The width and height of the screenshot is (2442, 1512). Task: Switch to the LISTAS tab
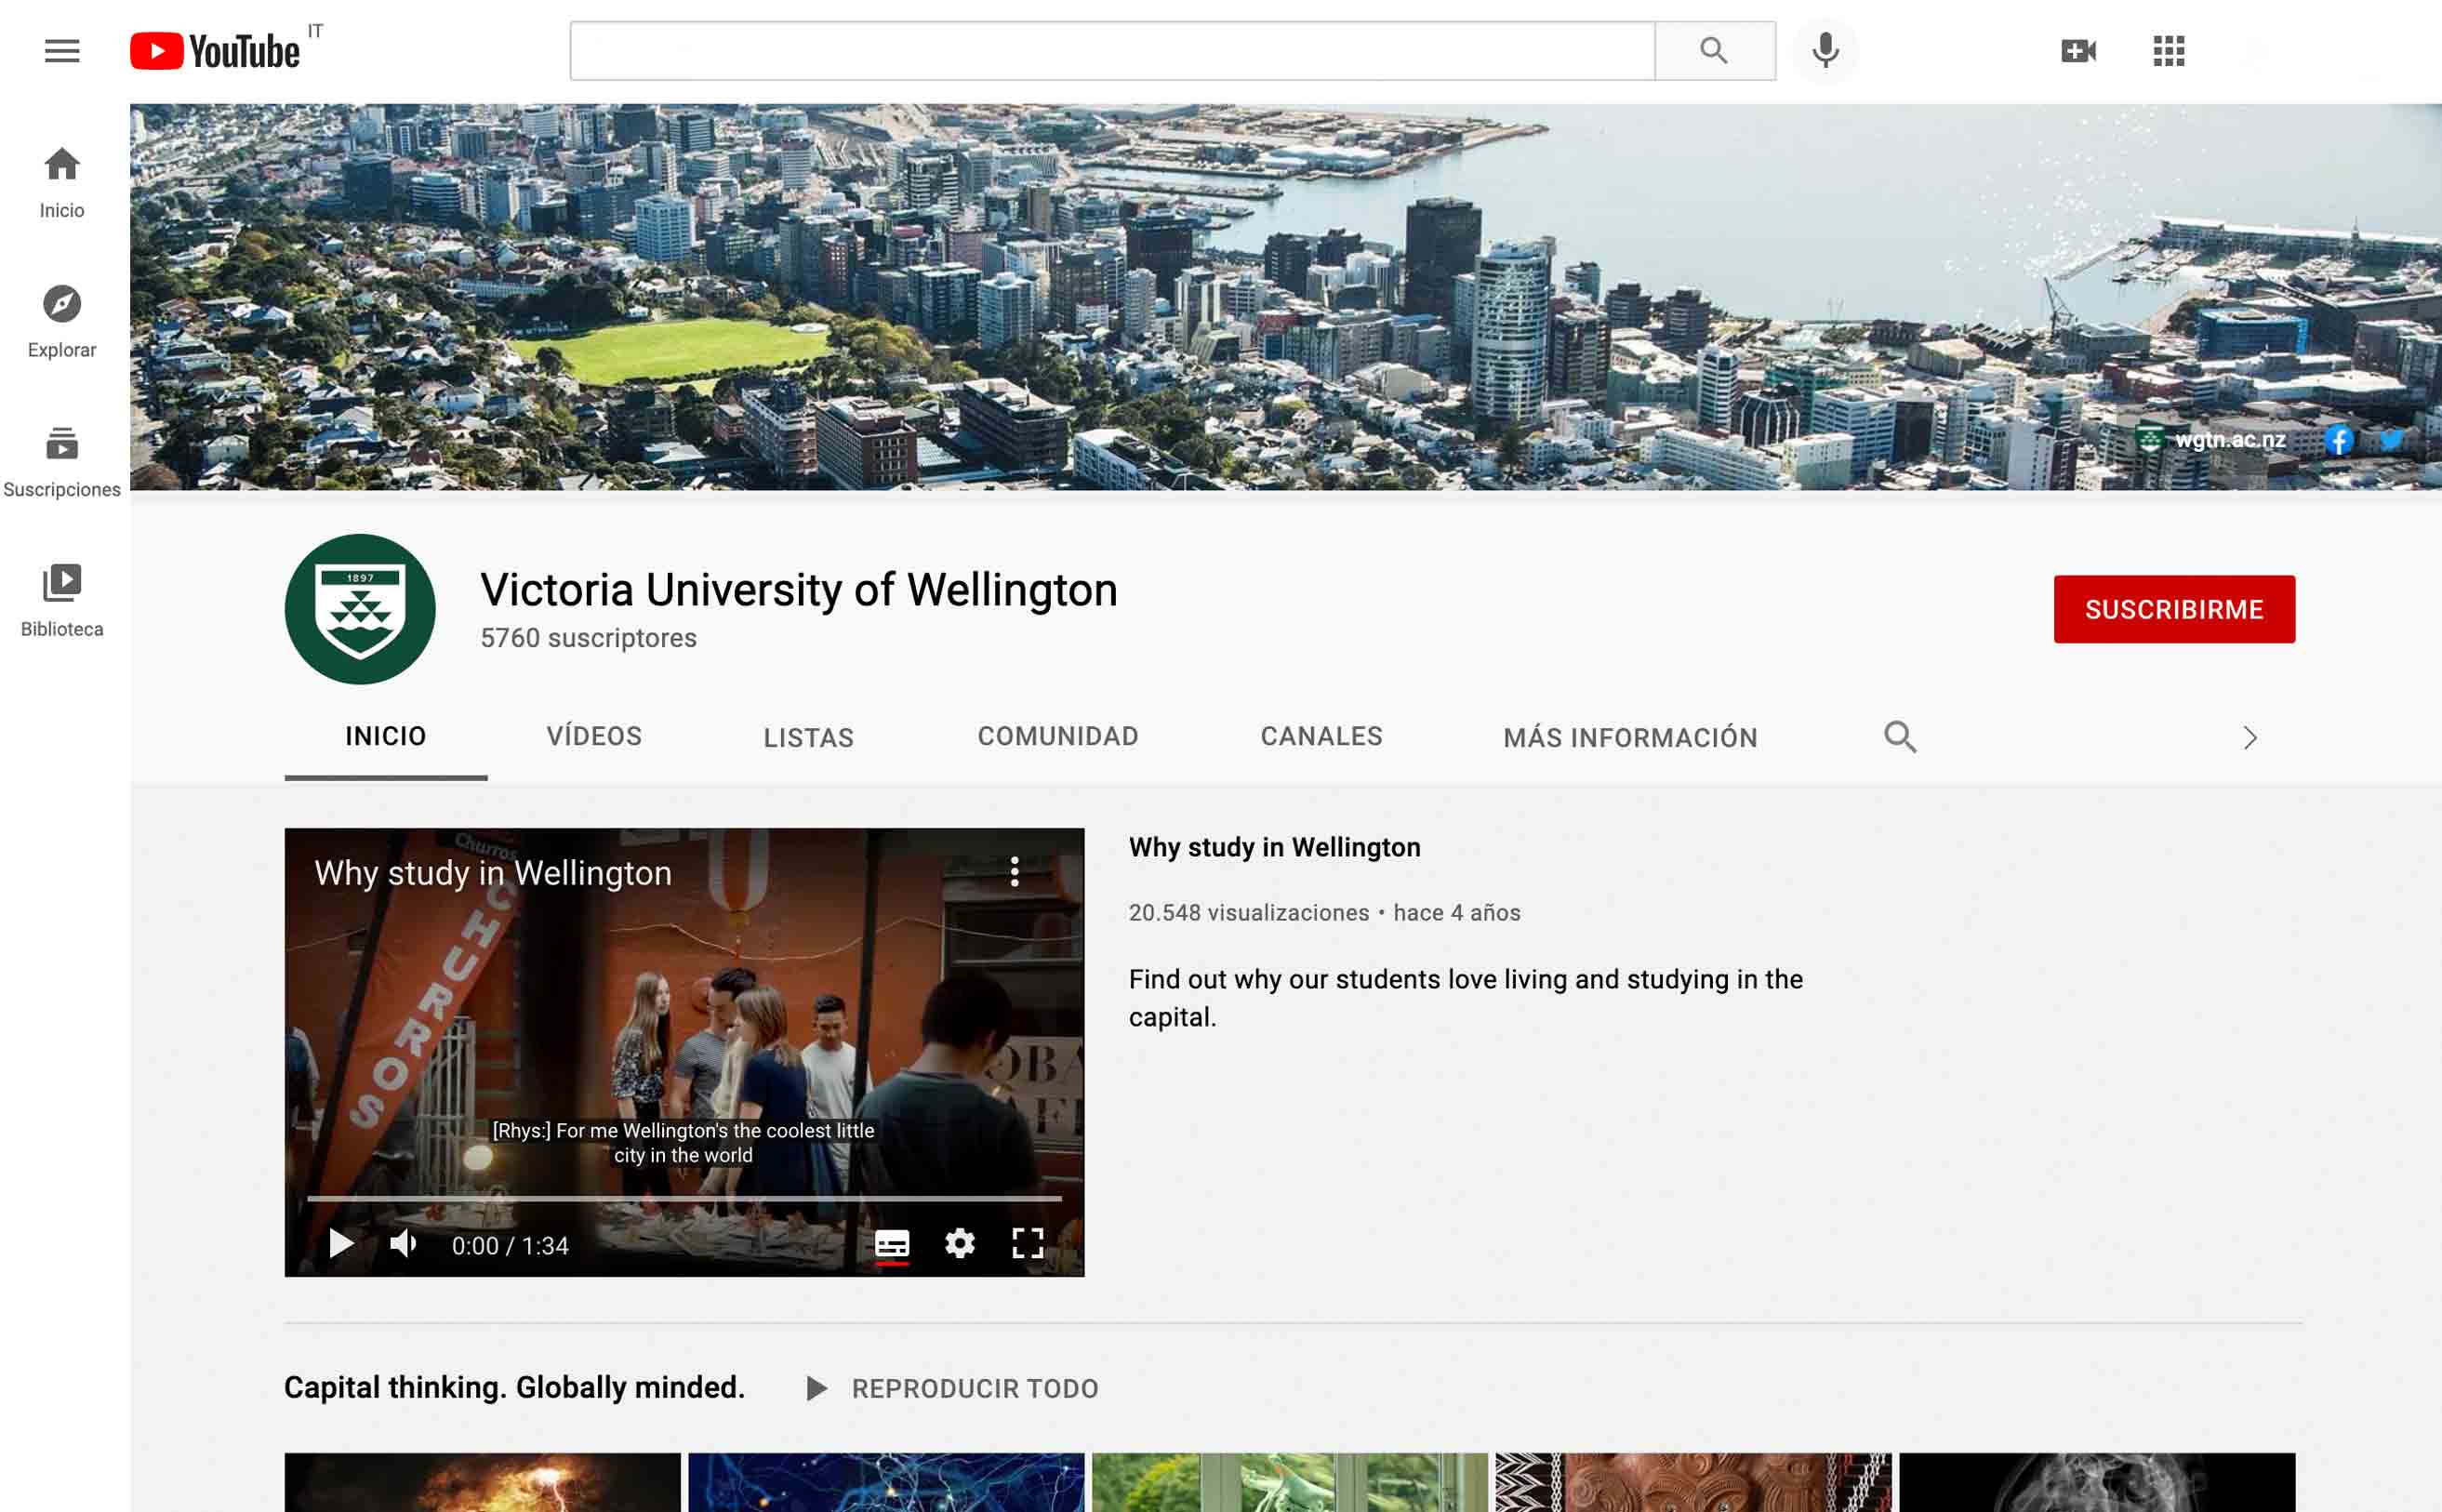click(808, 738)
